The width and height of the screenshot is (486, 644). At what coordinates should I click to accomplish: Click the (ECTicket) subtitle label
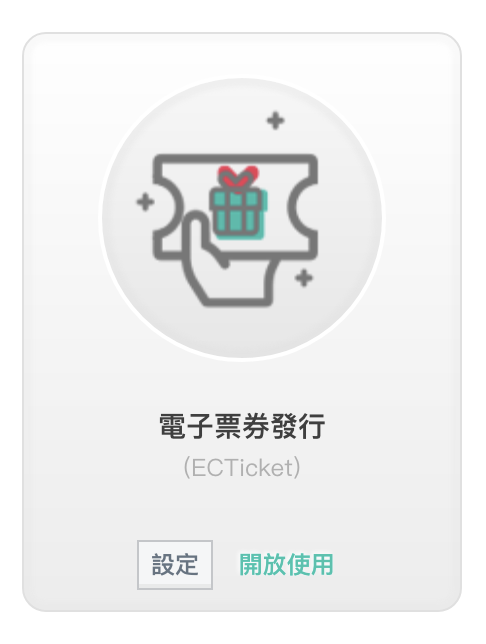(242, 467)
